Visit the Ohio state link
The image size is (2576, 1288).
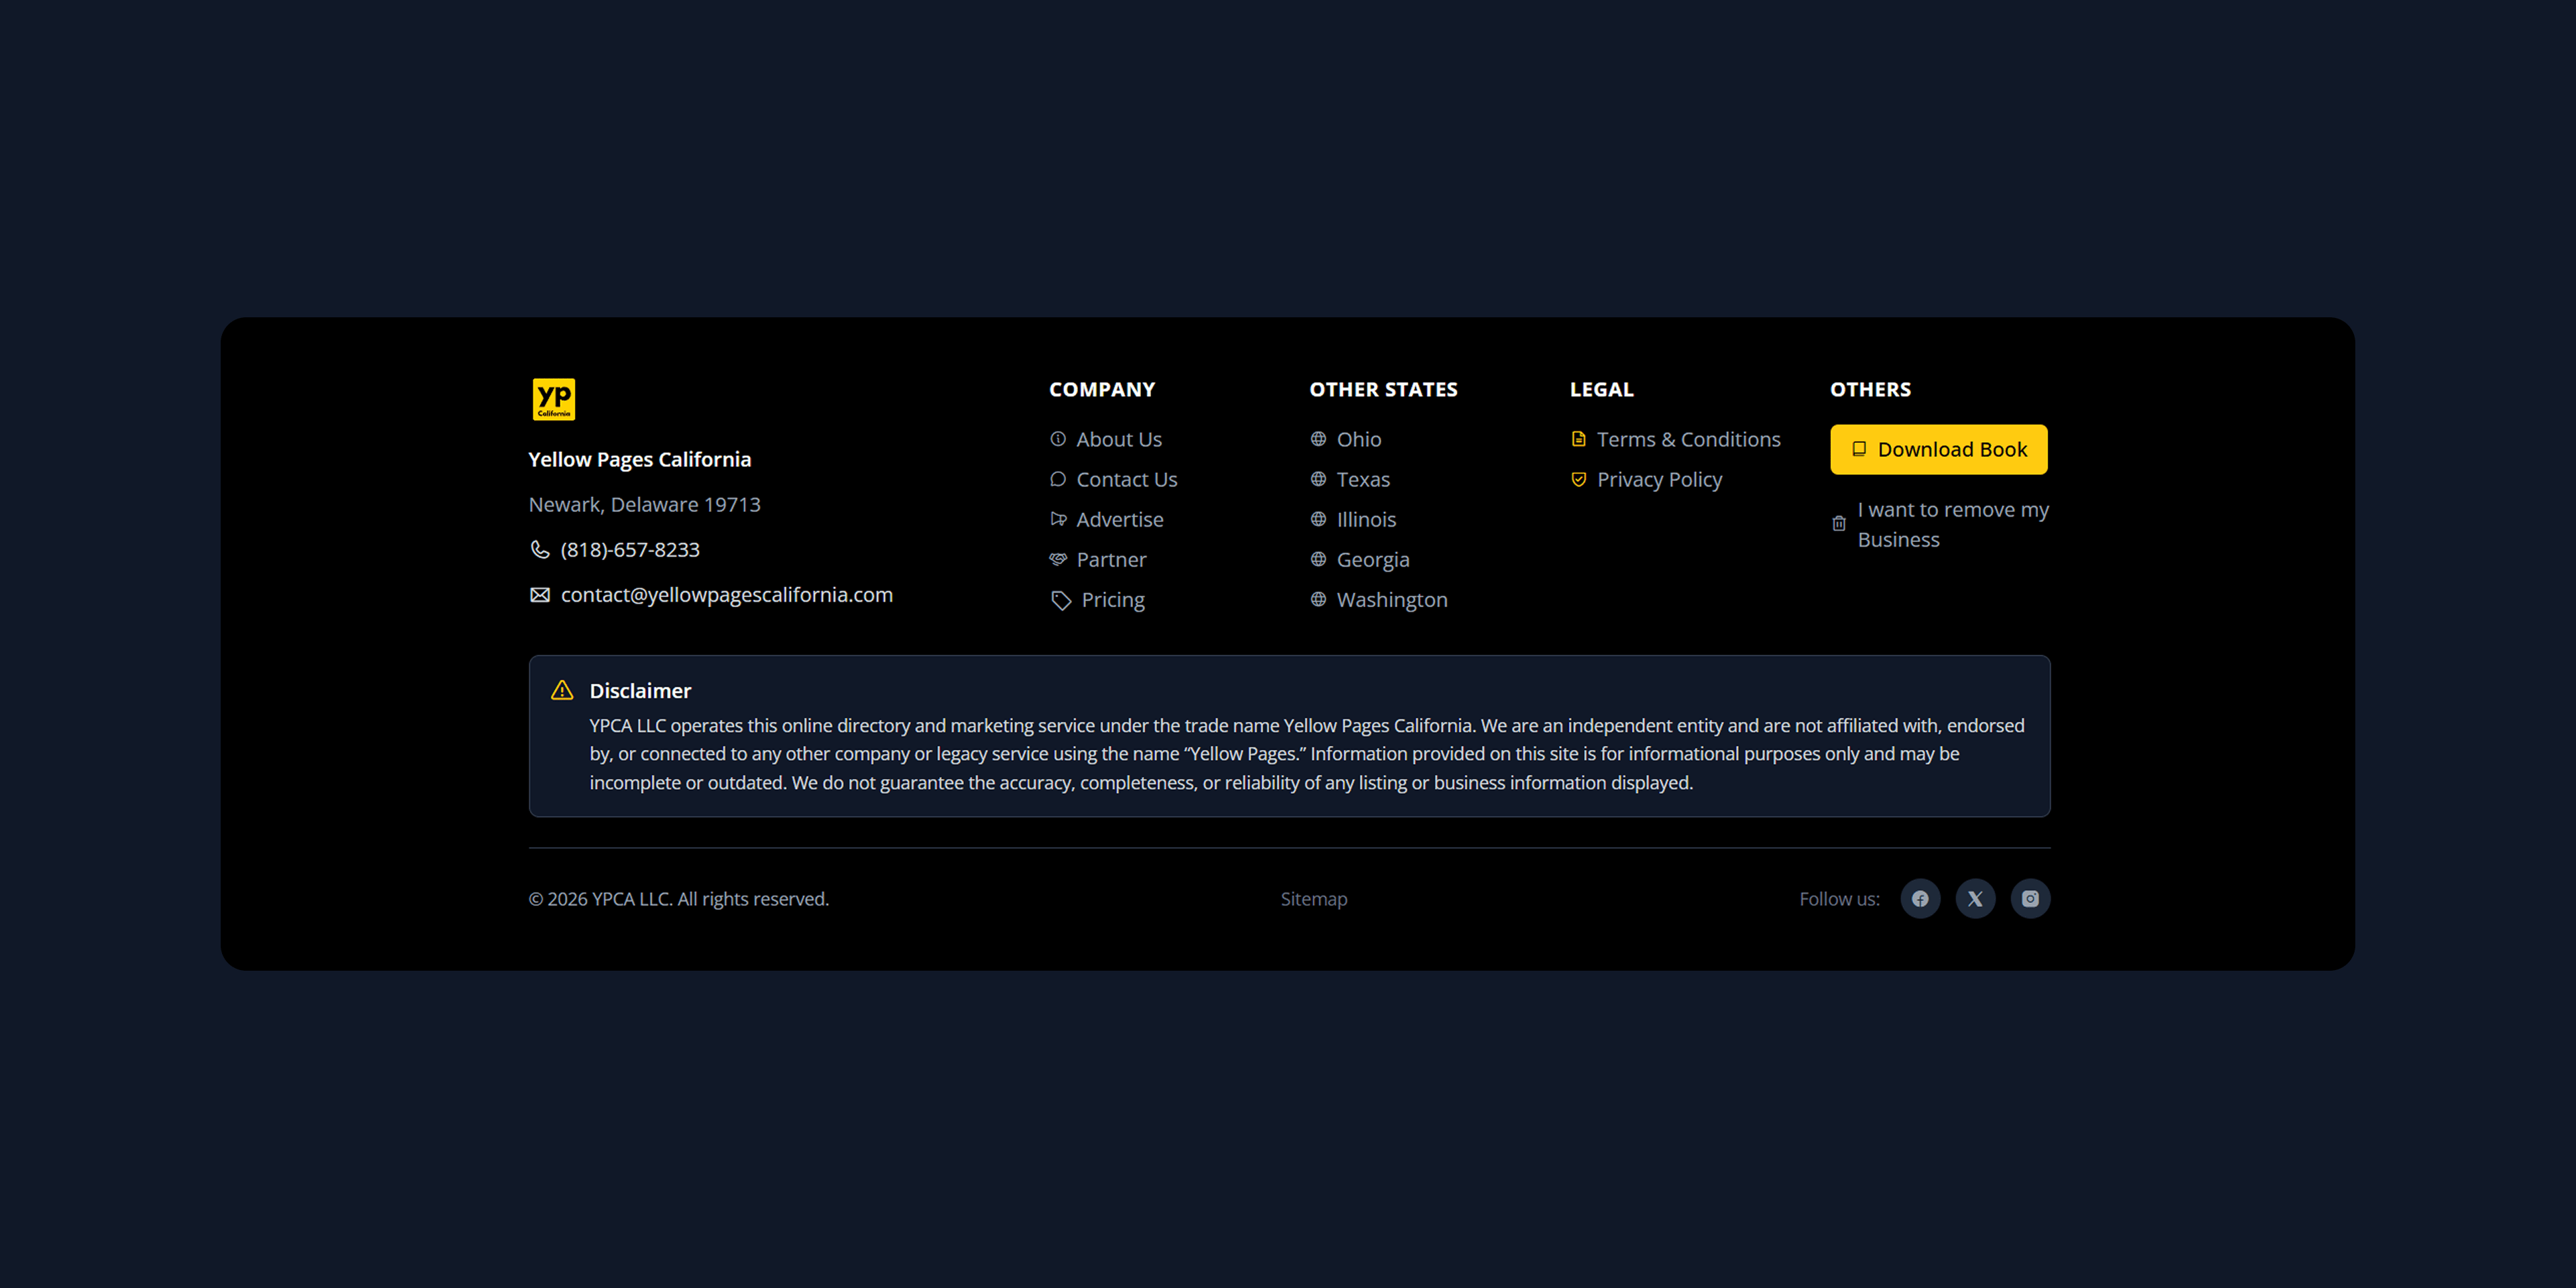1358,439
